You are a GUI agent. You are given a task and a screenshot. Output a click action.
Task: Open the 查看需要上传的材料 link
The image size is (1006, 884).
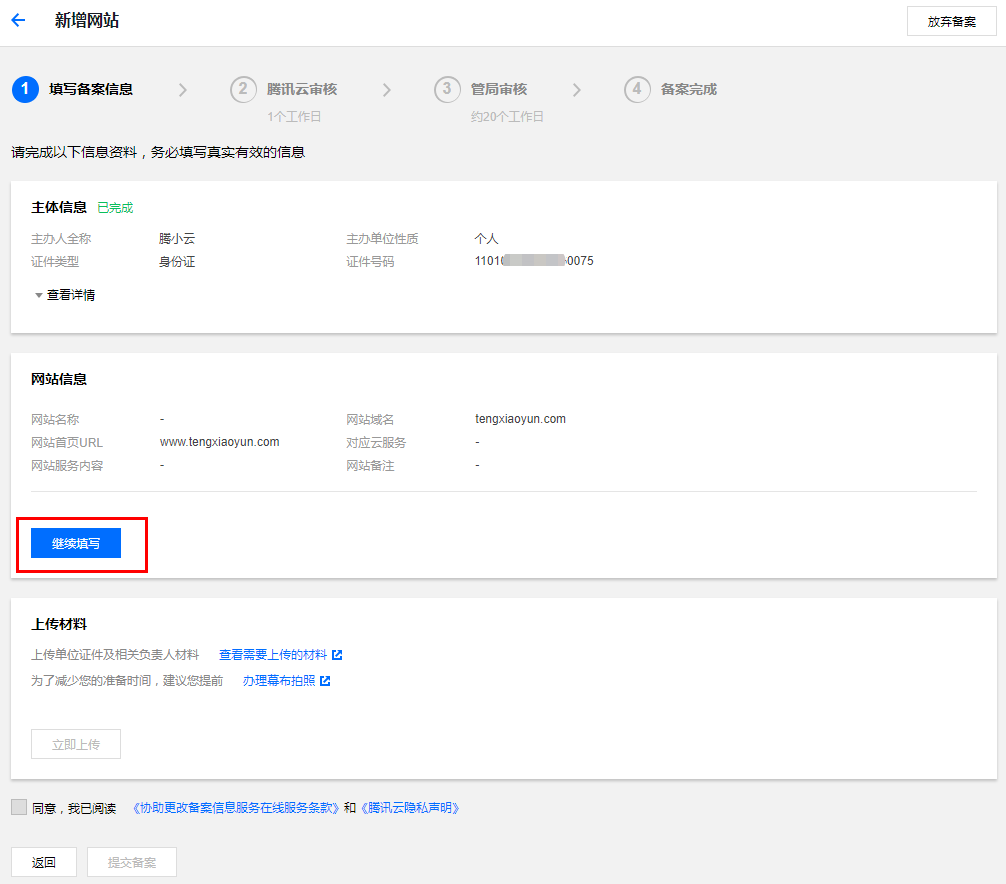272,655
